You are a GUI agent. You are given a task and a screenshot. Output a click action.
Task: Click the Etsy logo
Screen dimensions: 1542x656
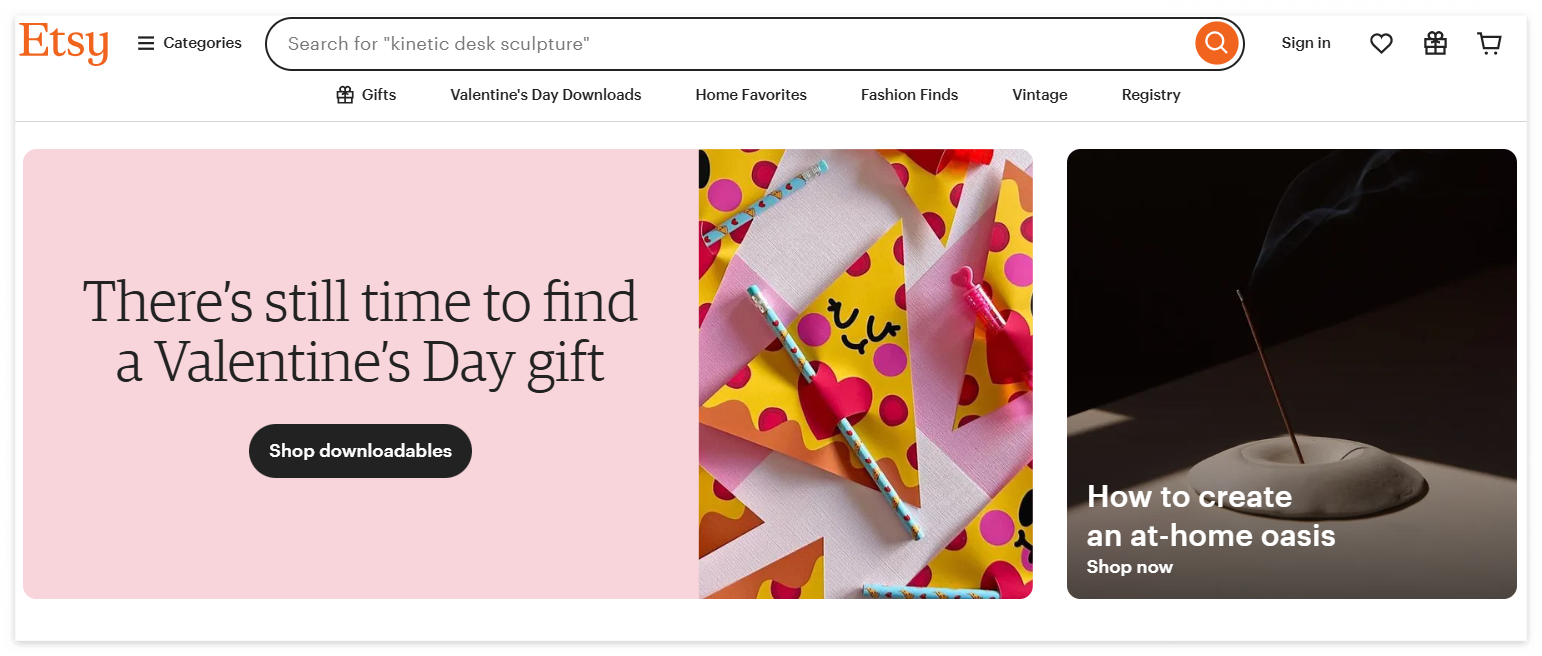click(x=64, y=43)
